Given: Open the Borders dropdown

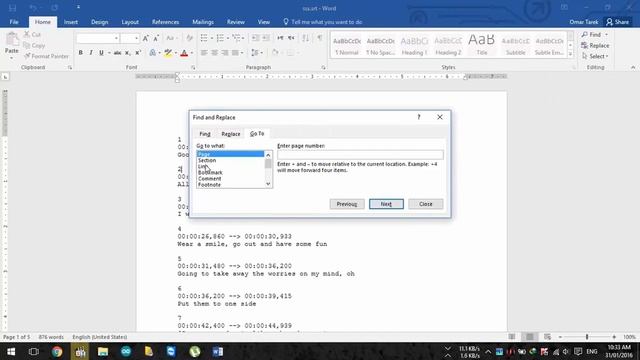Looking at the screenshot, I should (x=299, y=53).
